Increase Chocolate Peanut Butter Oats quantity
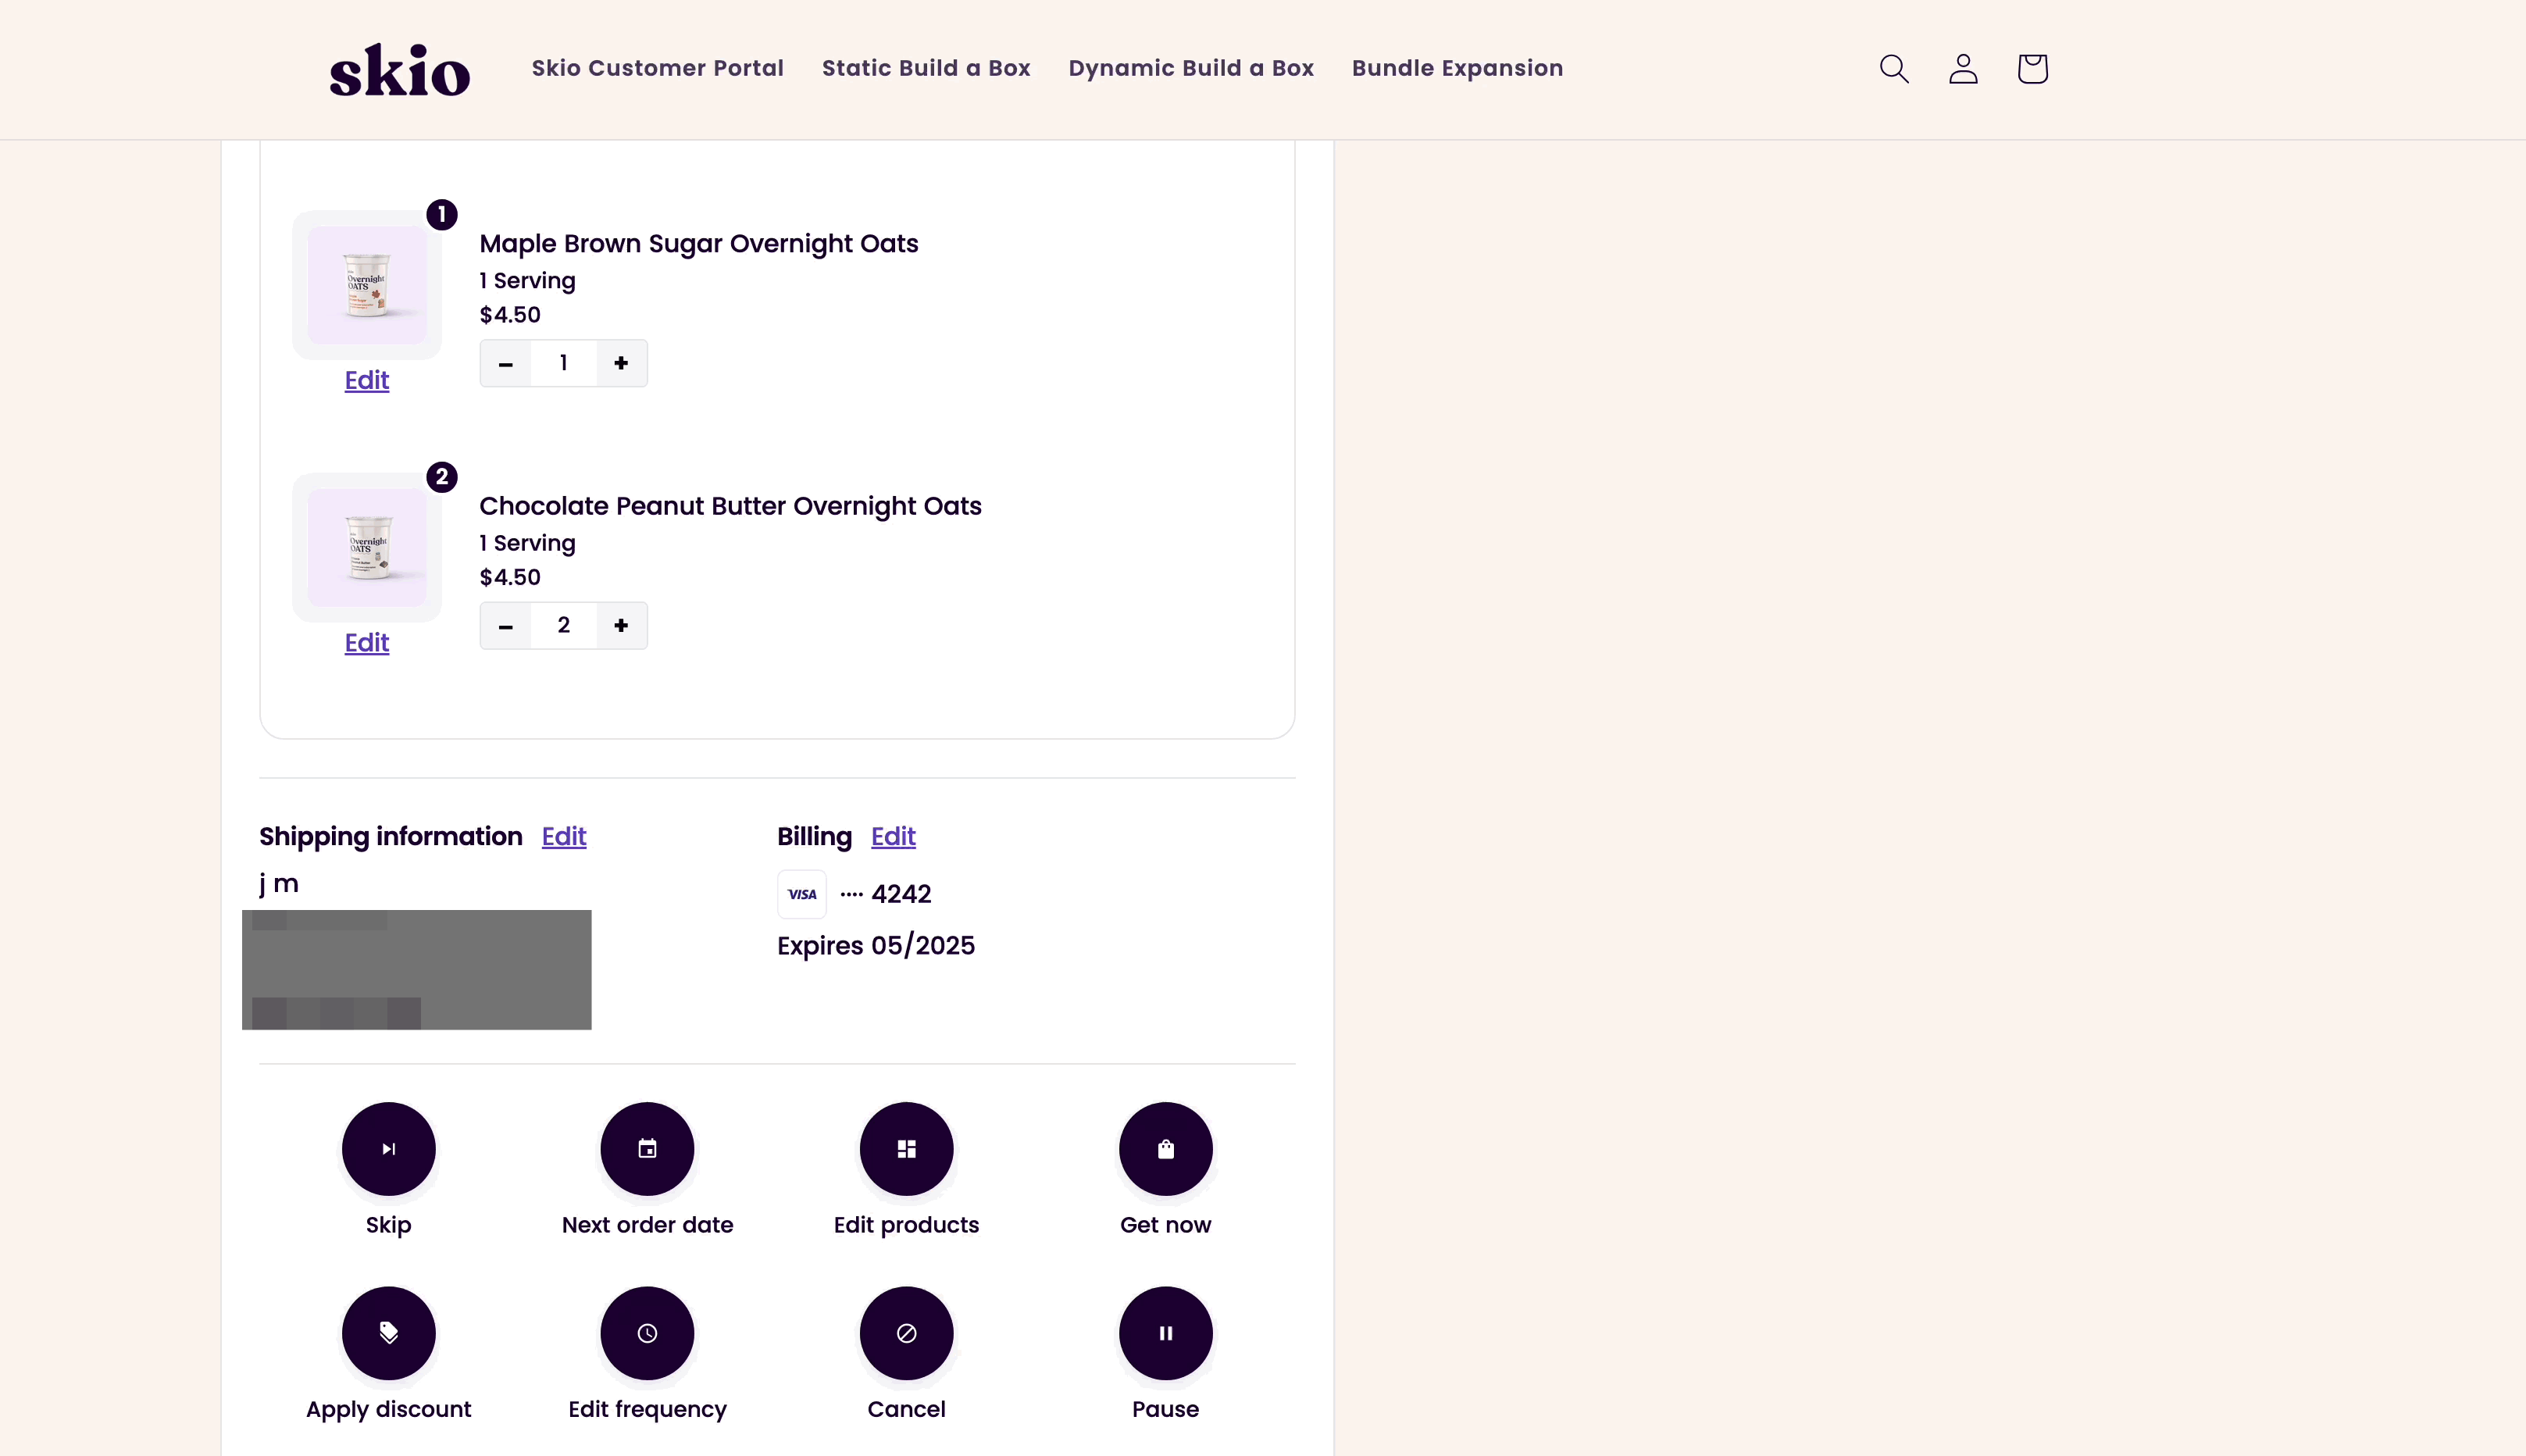The height and width of the screenshot is (1456, 2526). [621, 626]
